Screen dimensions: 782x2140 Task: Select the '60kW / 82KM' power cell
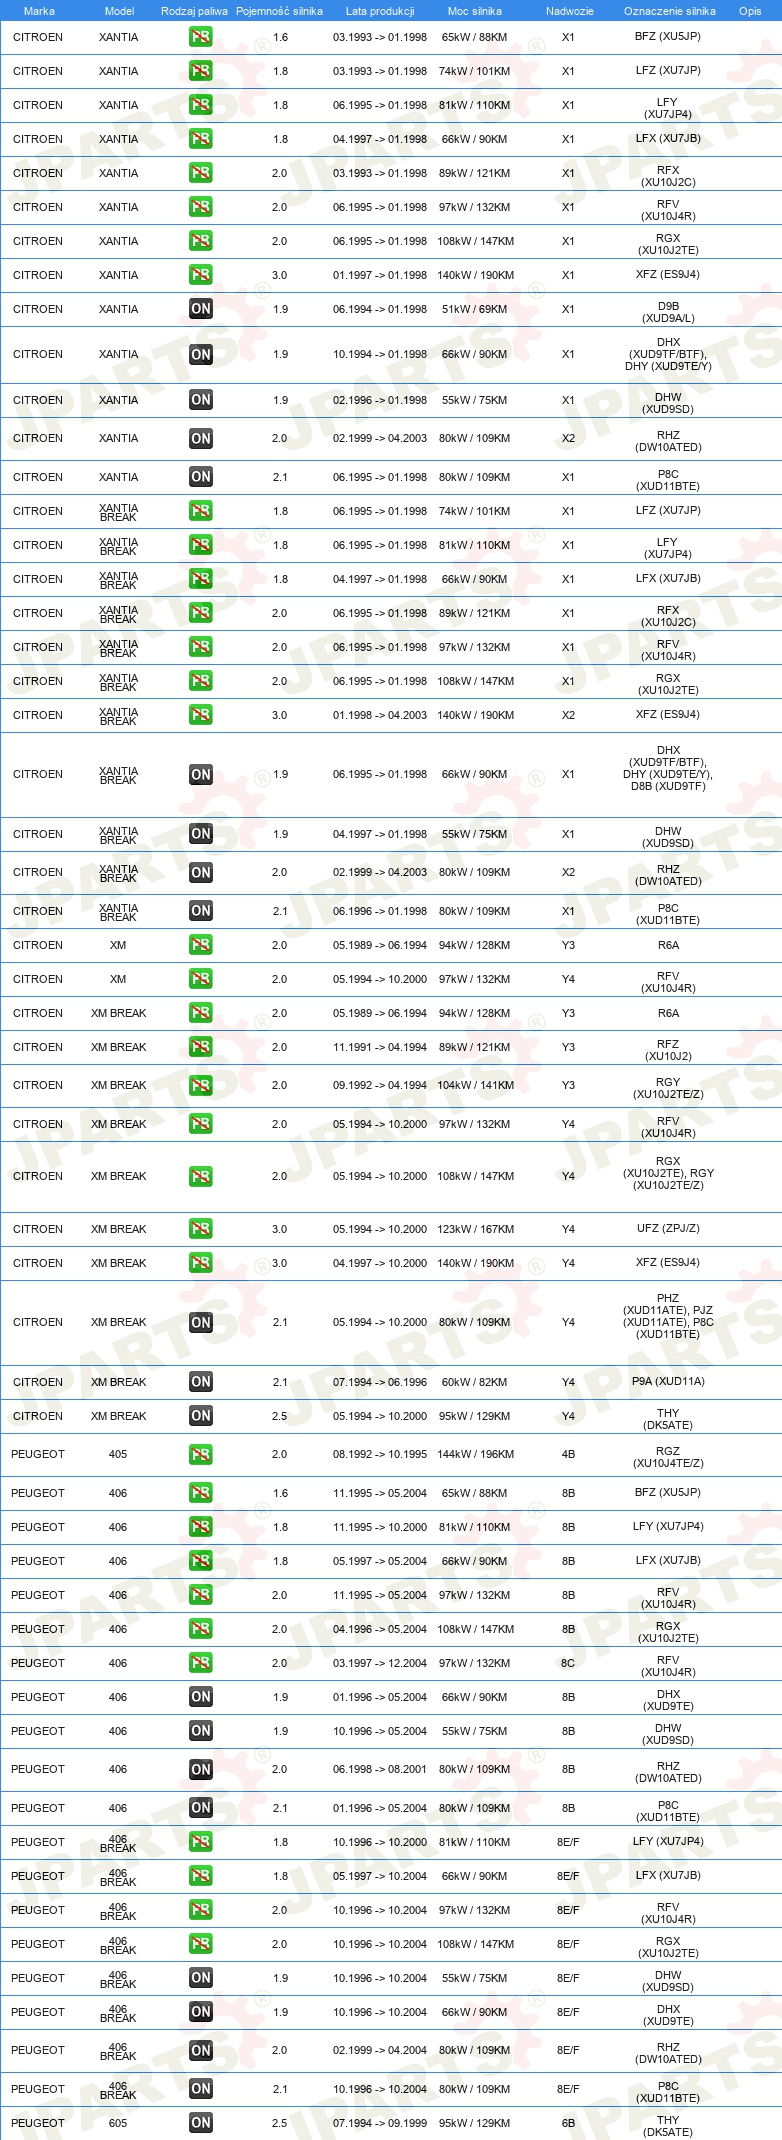474,1382
